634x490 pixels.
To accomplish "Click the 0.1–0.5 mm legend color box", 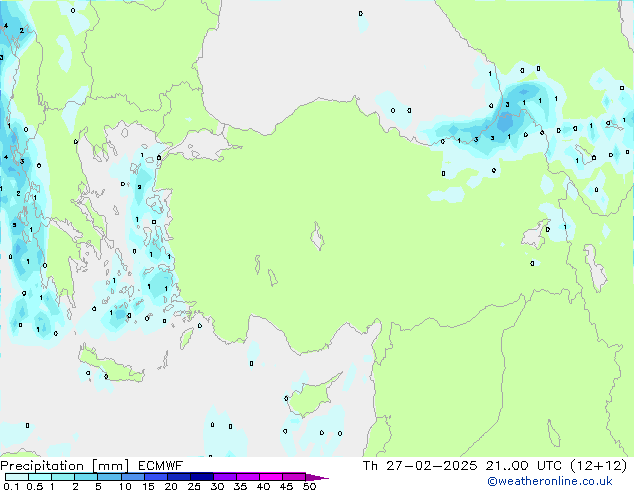I will [17, 477].
